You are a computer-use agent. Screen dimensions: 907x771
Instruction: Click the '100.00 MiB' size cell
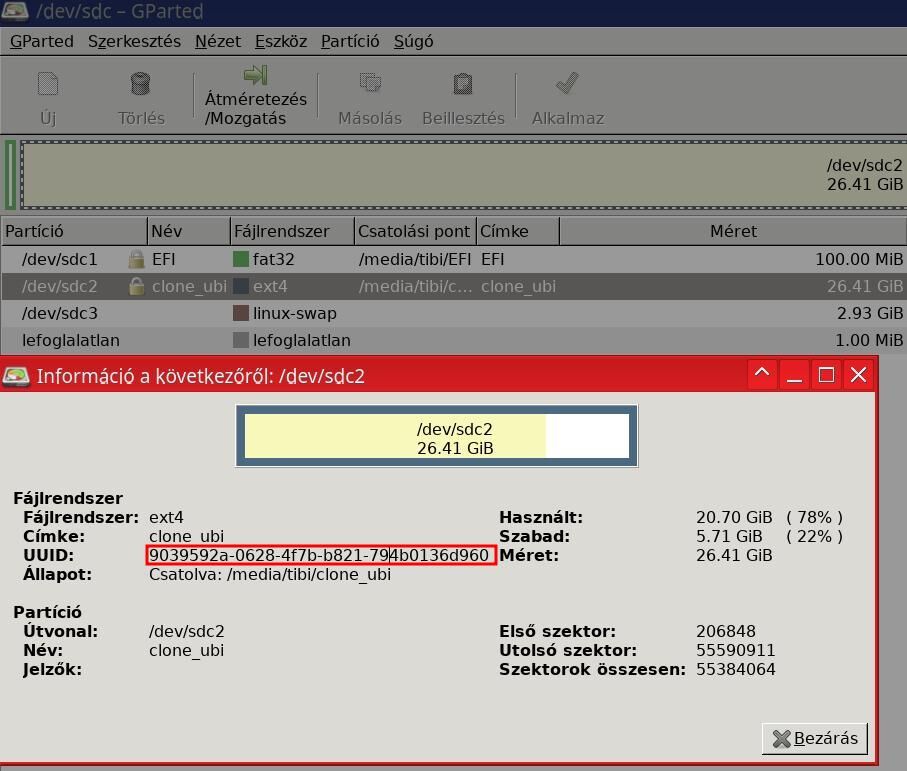[x=859, y=259]
